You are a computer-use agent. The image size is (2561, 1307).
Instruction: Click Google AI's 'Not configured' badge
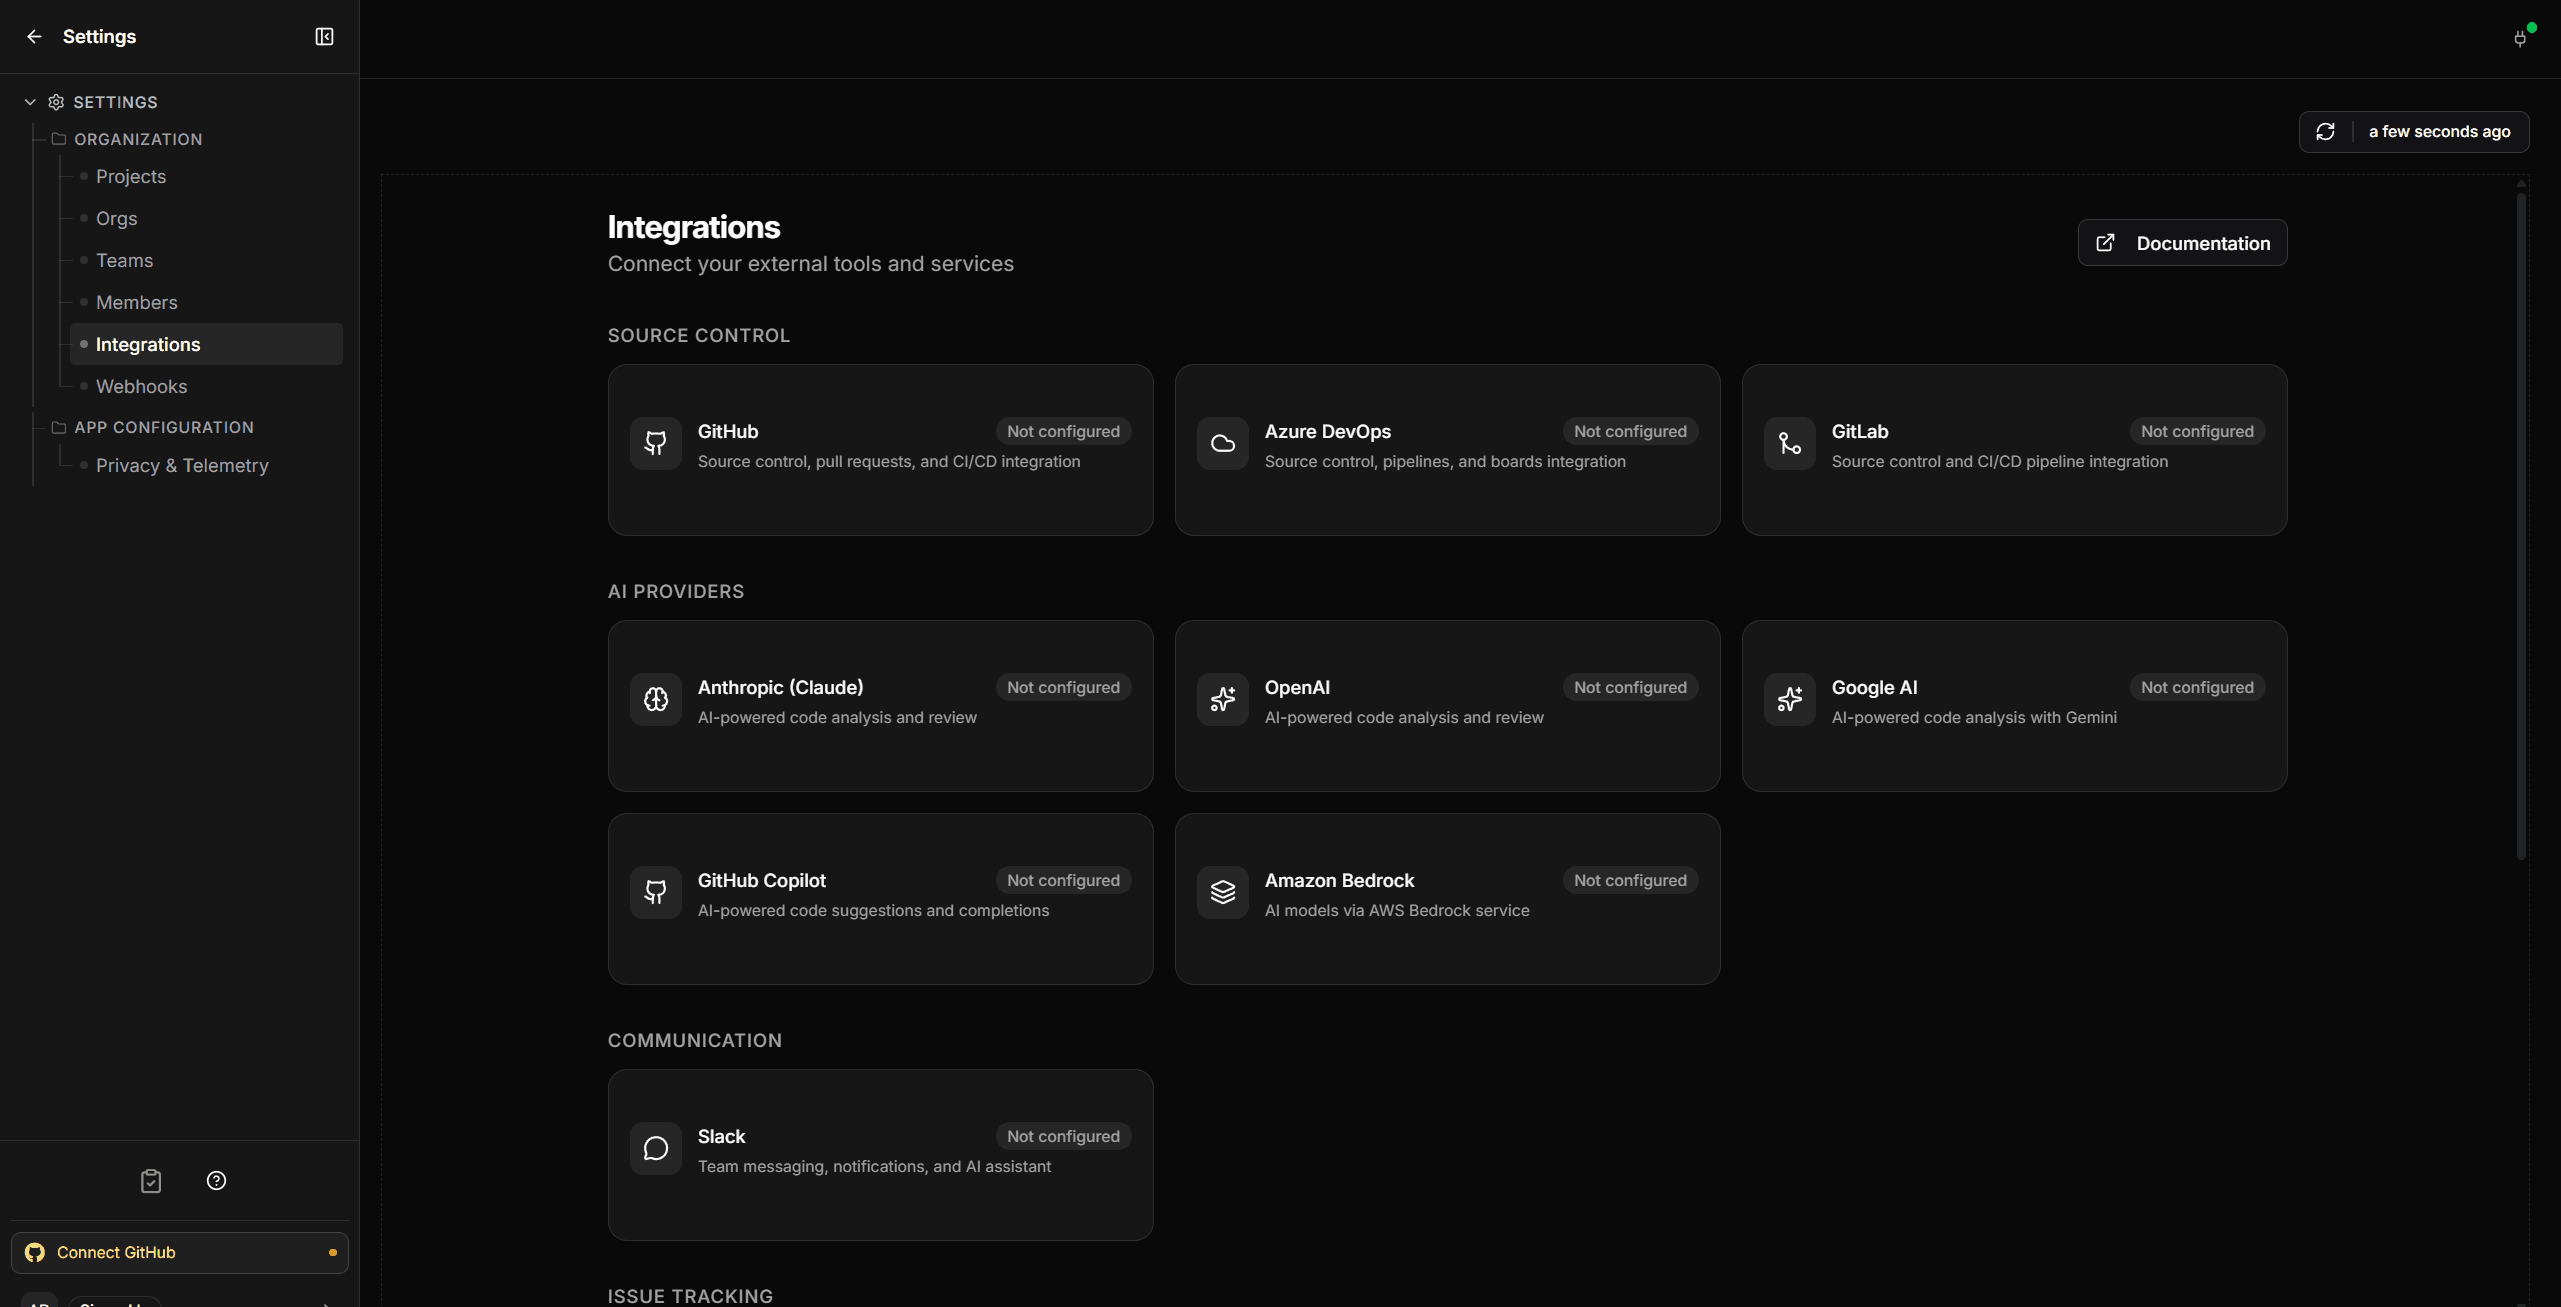(2197, 687)
